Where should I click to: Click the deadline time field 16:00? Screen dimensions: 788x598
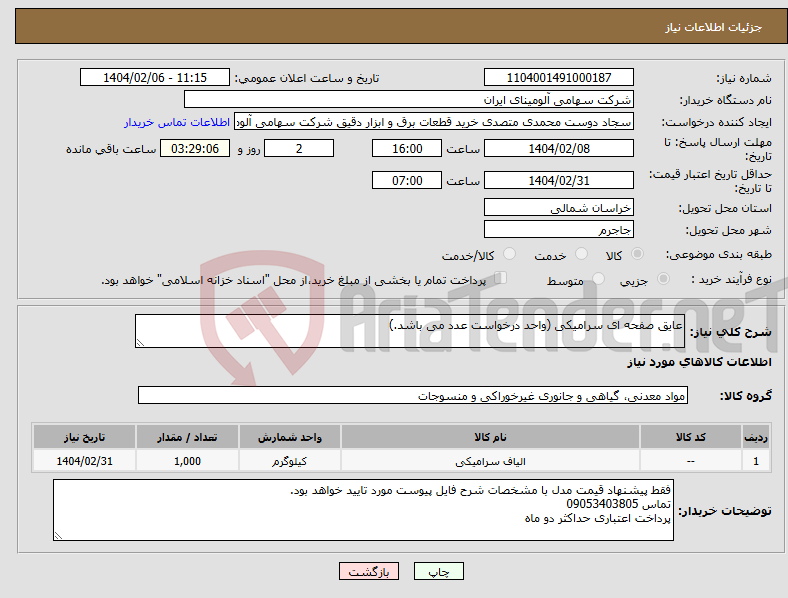pos(407,148)
